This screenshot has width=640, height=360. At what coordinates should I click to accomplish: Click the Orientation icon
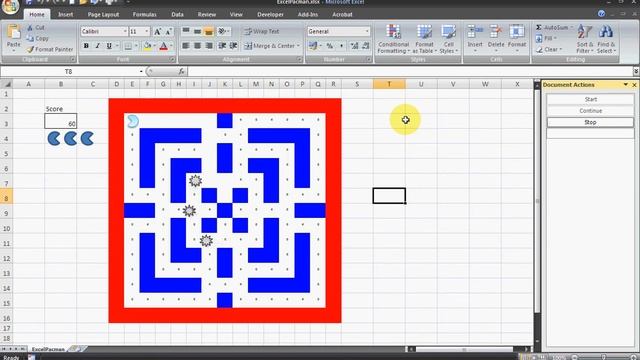[222, 31]
